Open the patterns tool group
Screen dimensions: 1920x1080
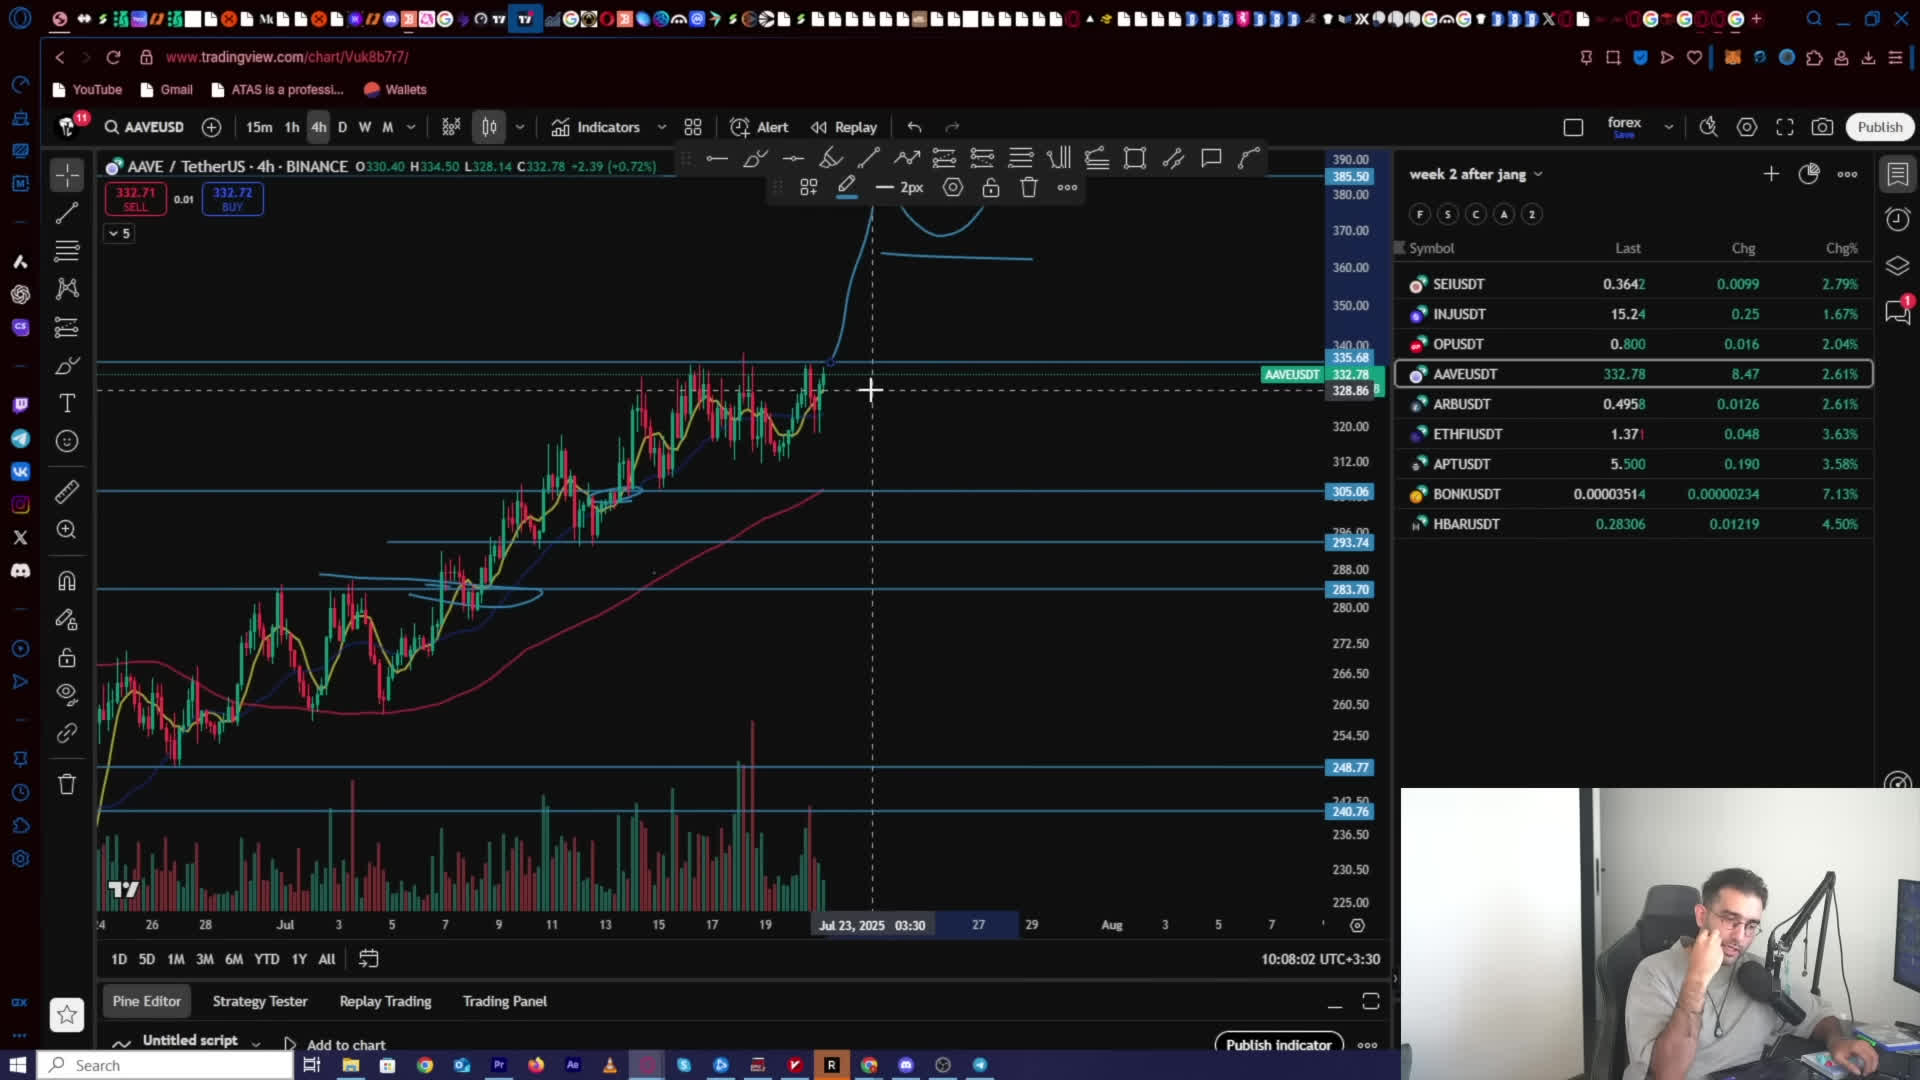click(x=67, y=289)
